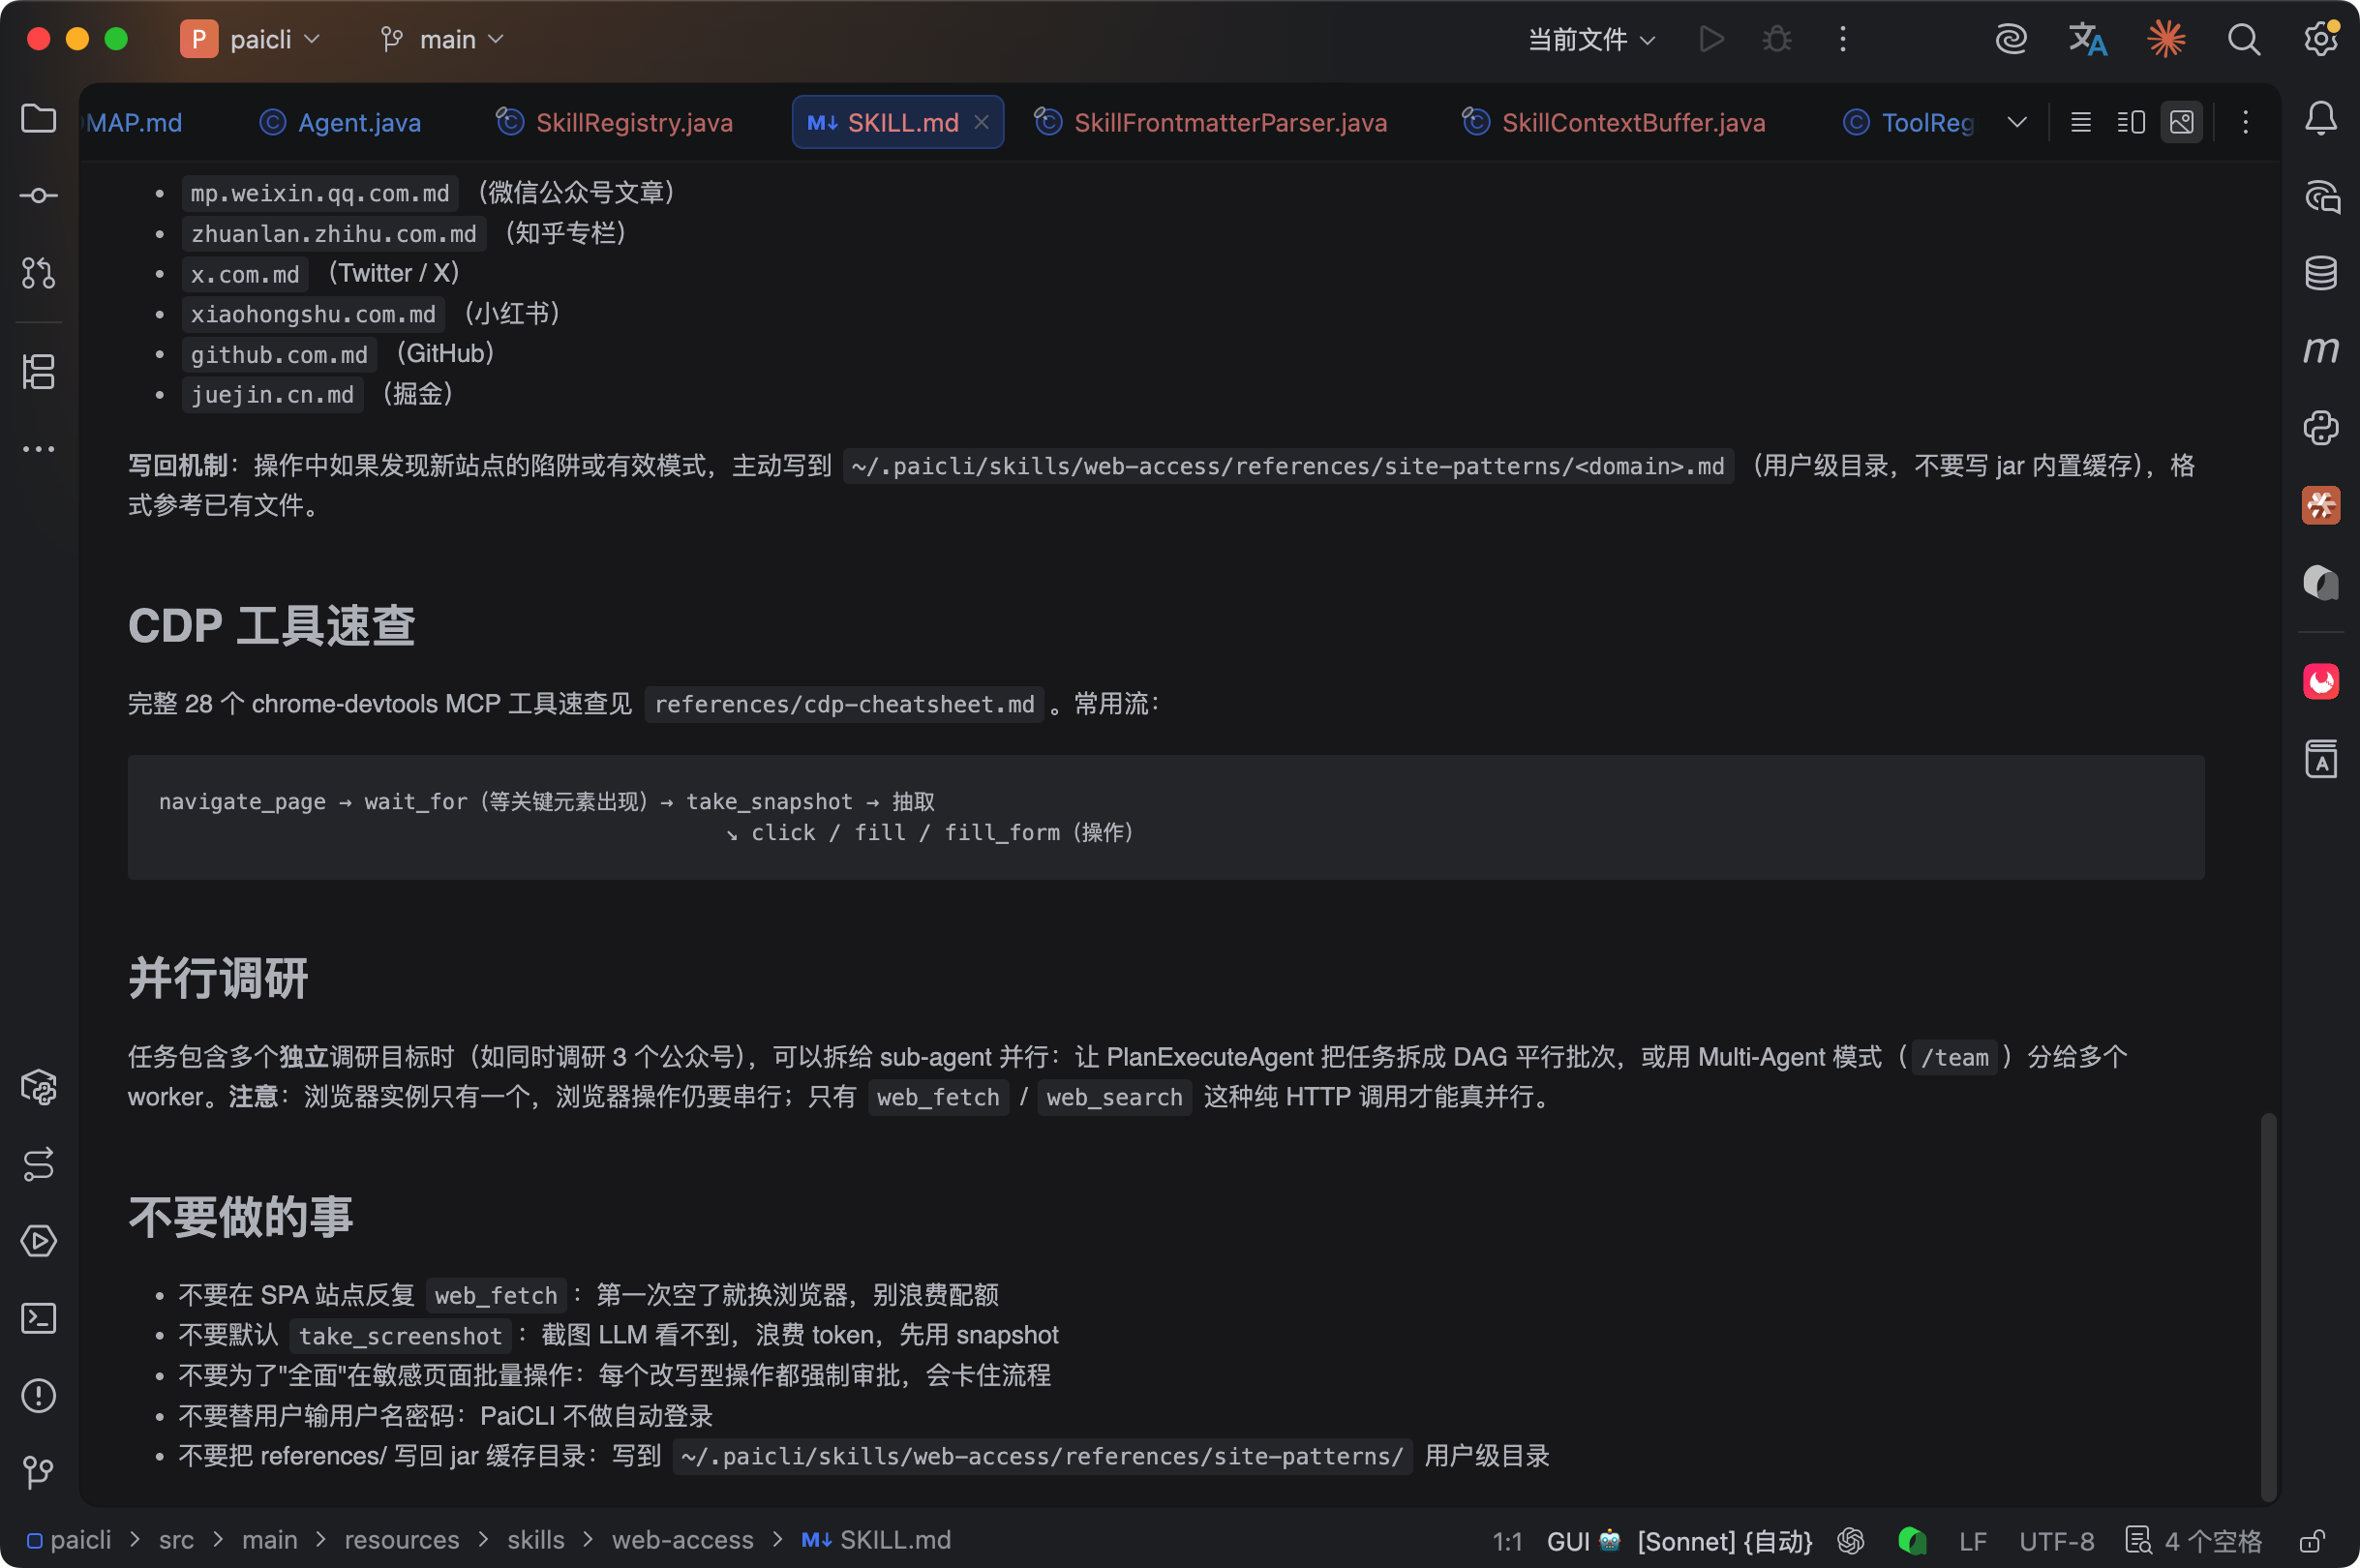Click the green leaf icon in status bar
Screen dimensions: 2360x1568
click(x=1912, y=1540)
